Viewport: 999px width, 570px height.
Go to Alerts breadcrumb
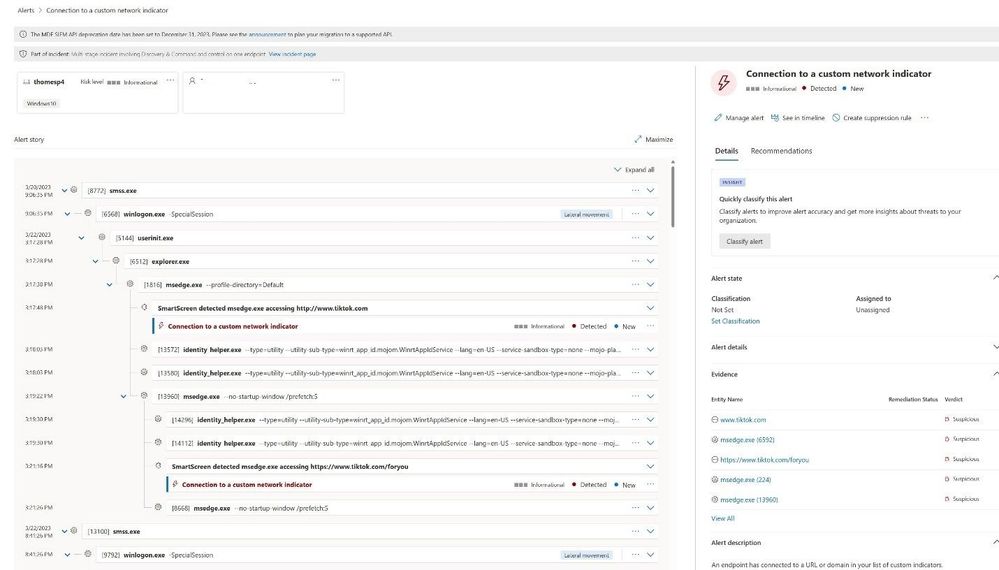[26, 10]
